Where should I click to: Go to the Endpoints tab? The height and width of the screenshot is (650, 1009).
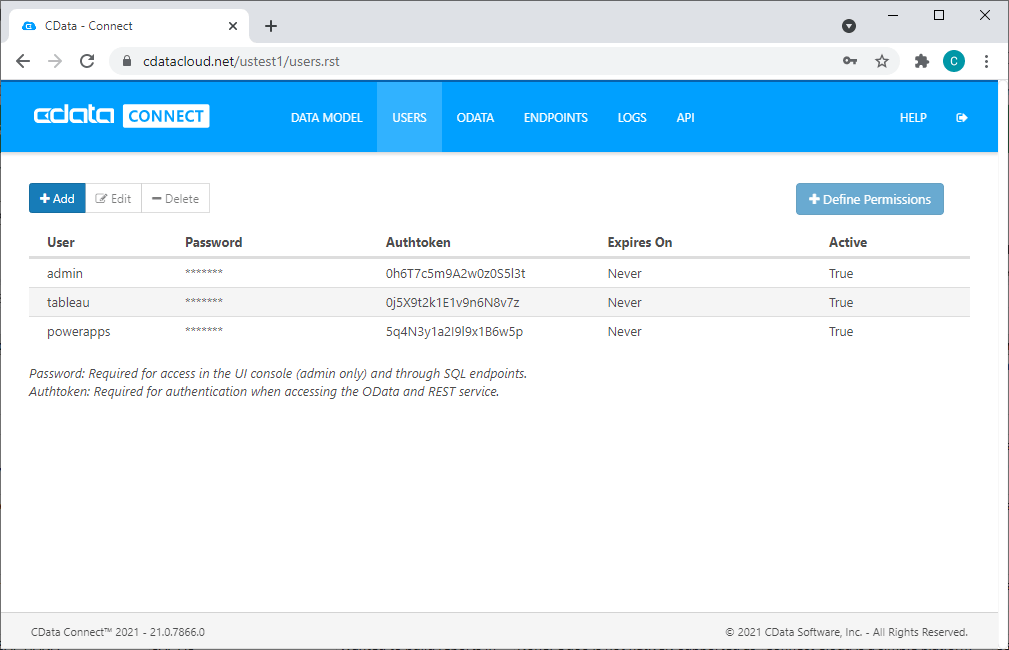click(555, 117)
